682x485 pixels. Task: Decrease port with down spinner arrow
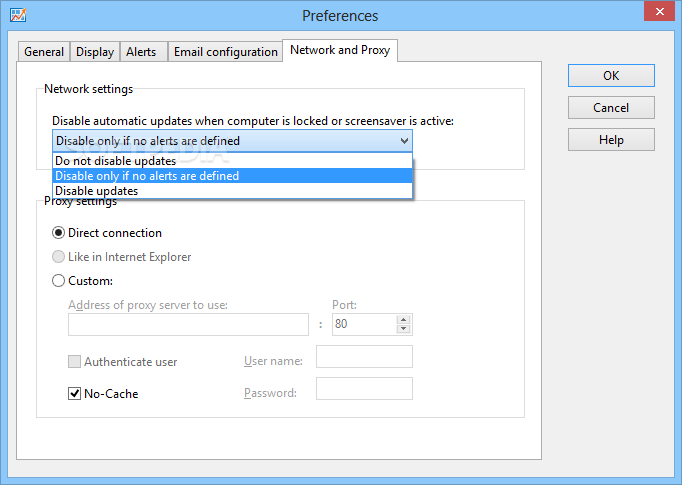tap(404, 329)
